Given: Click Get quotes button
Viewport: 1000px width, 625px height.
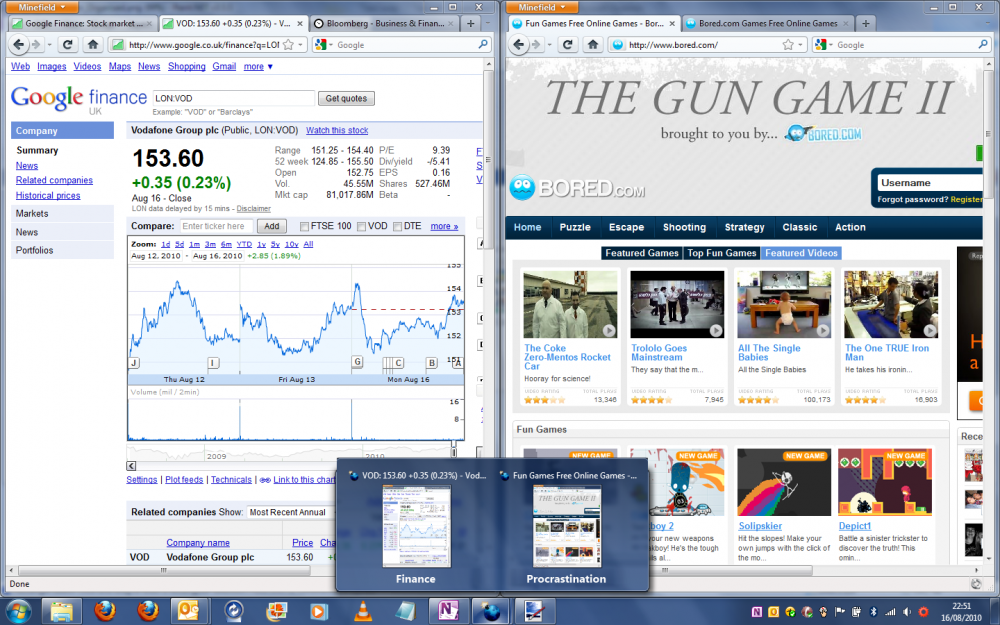Looking at the screenshot, I should (x=346, y=98).
